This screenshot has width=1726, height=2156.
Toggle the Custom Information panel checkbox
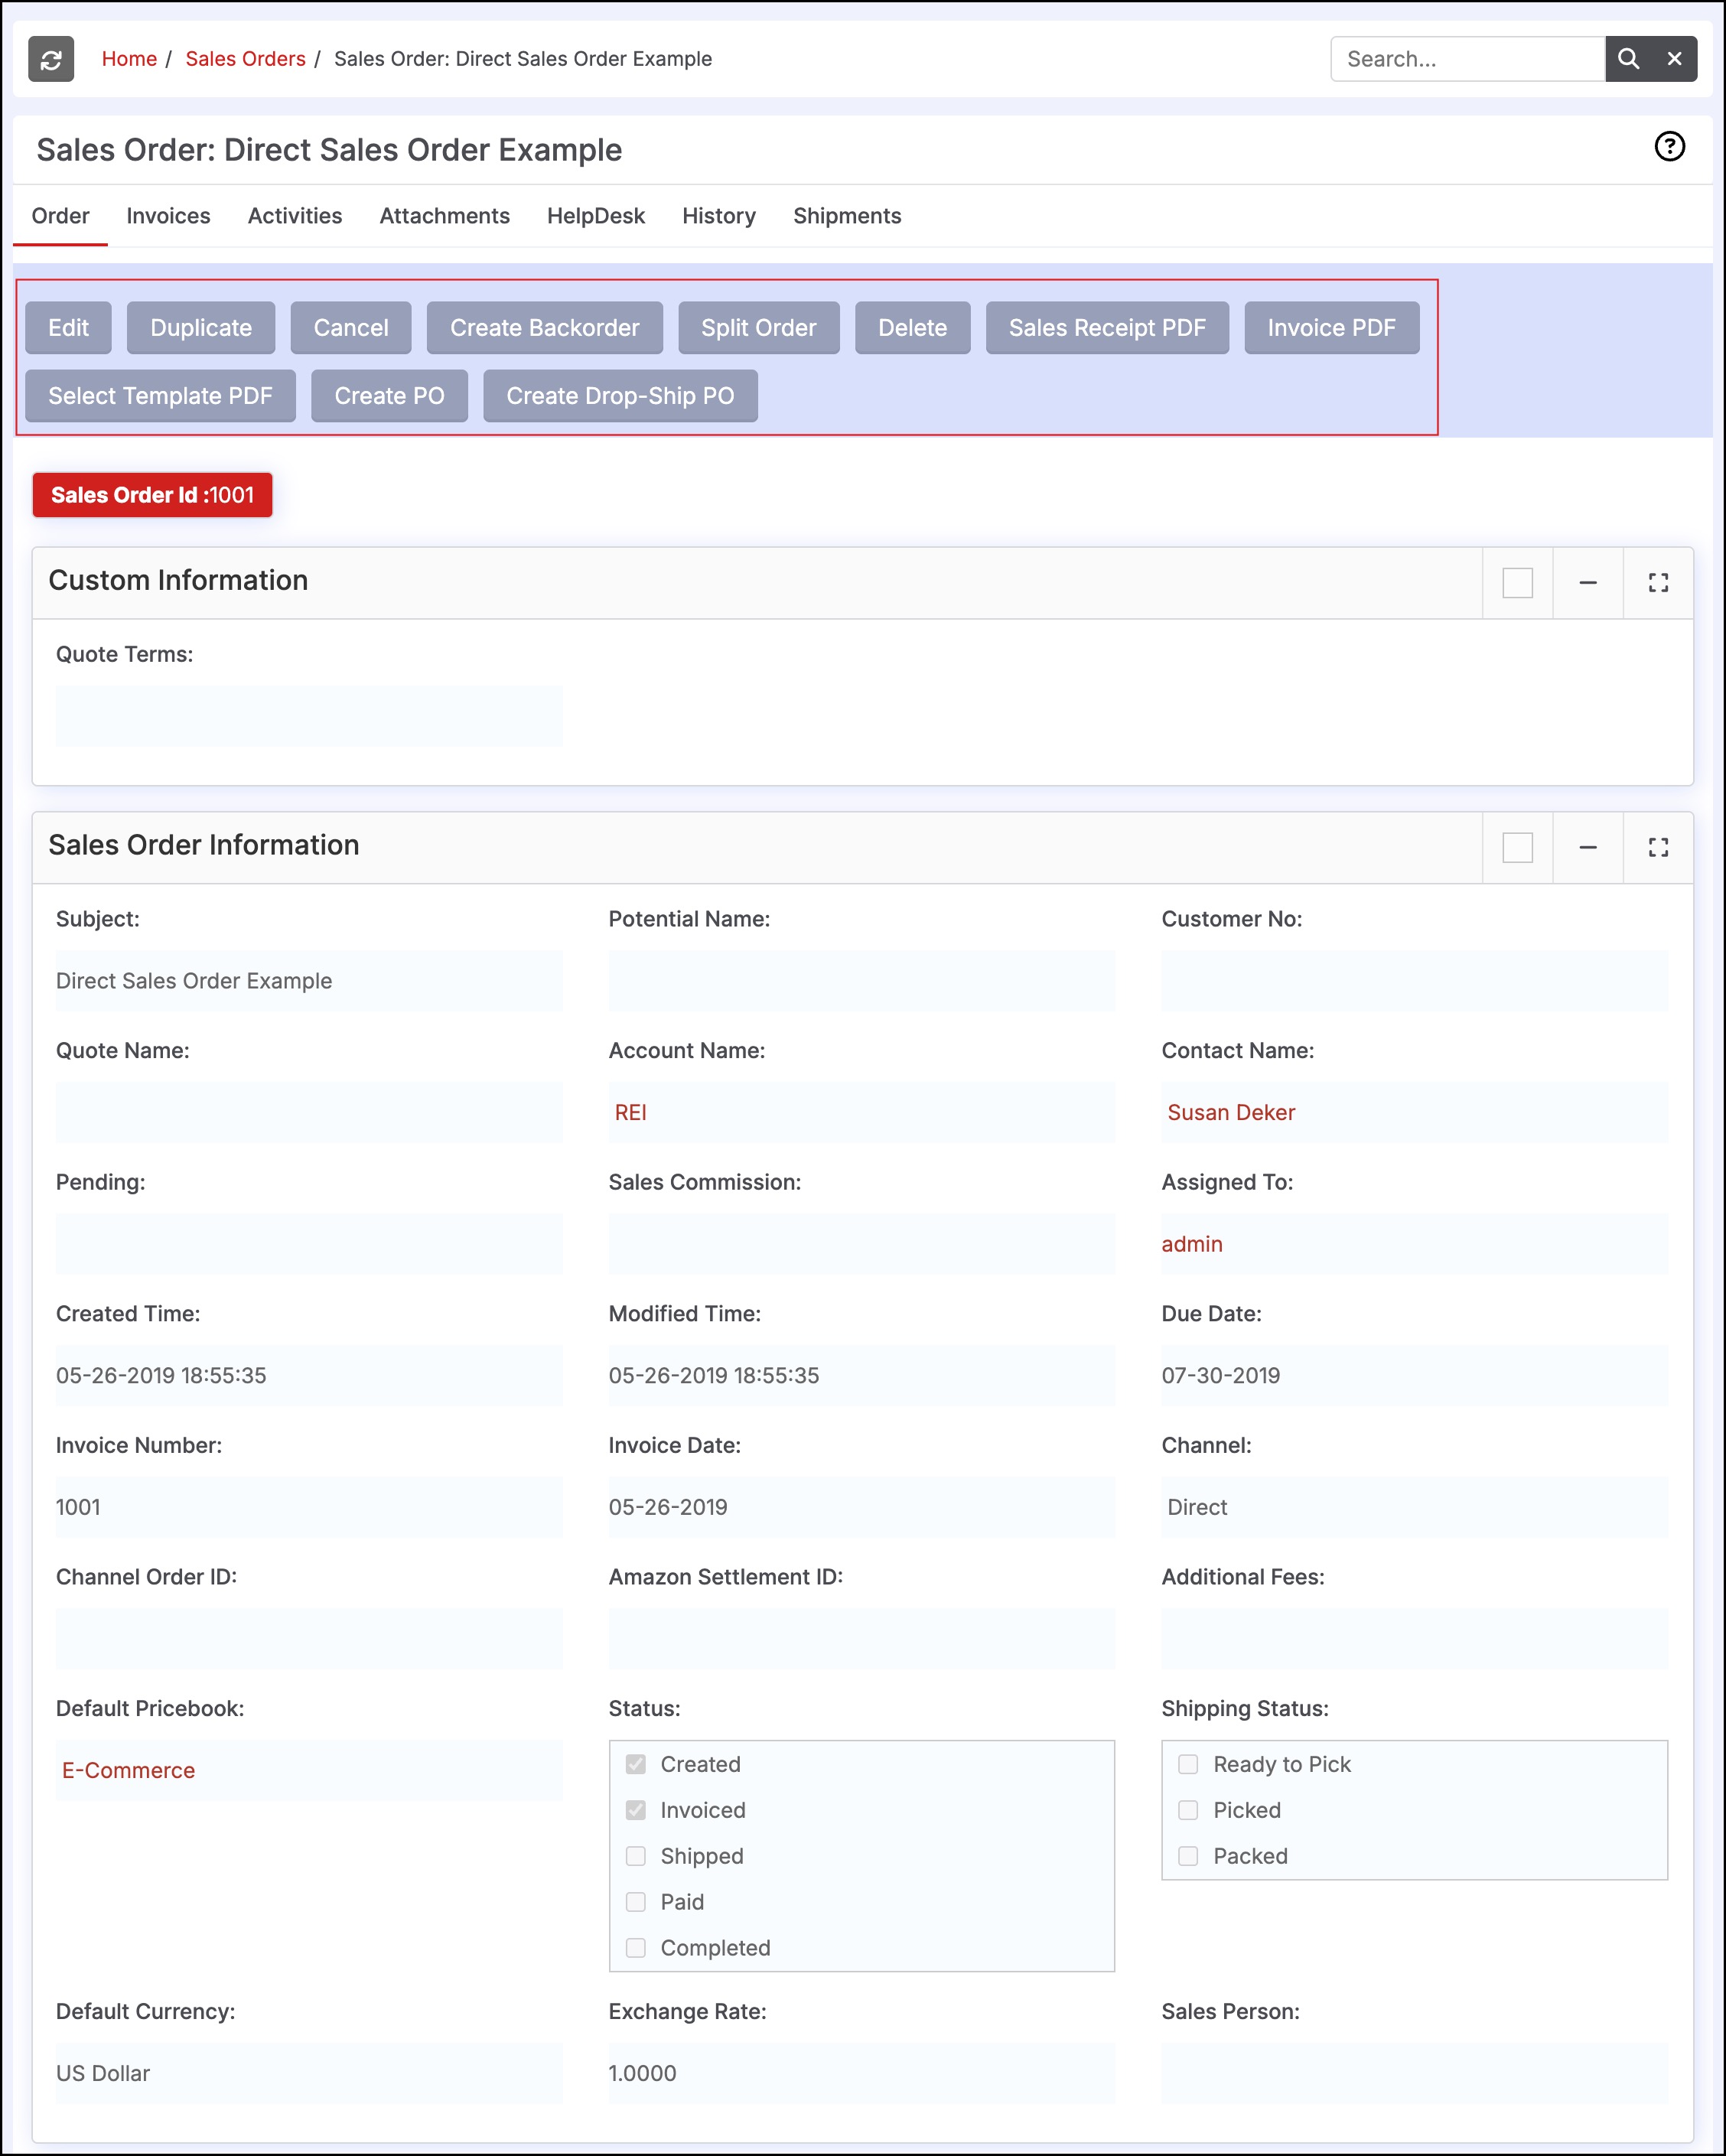[x=1517, y=583]
